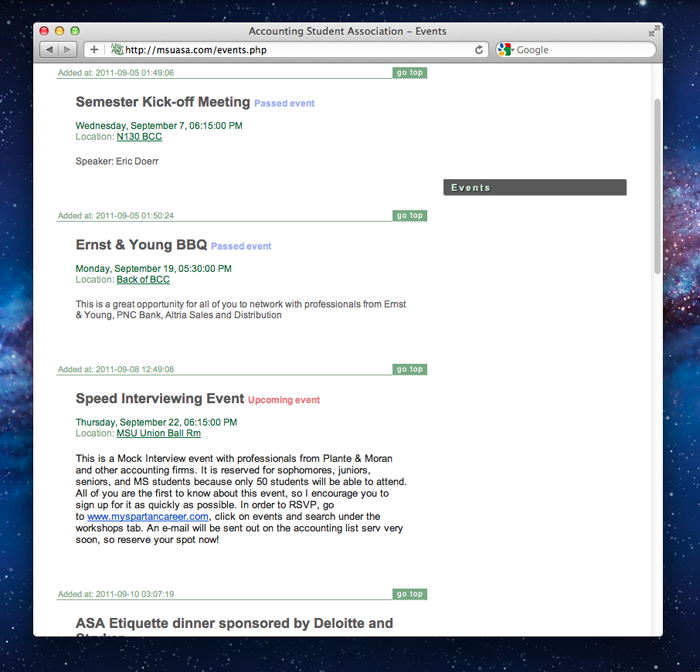
Task: Click inside the Google search box
Action: (580, 50)
